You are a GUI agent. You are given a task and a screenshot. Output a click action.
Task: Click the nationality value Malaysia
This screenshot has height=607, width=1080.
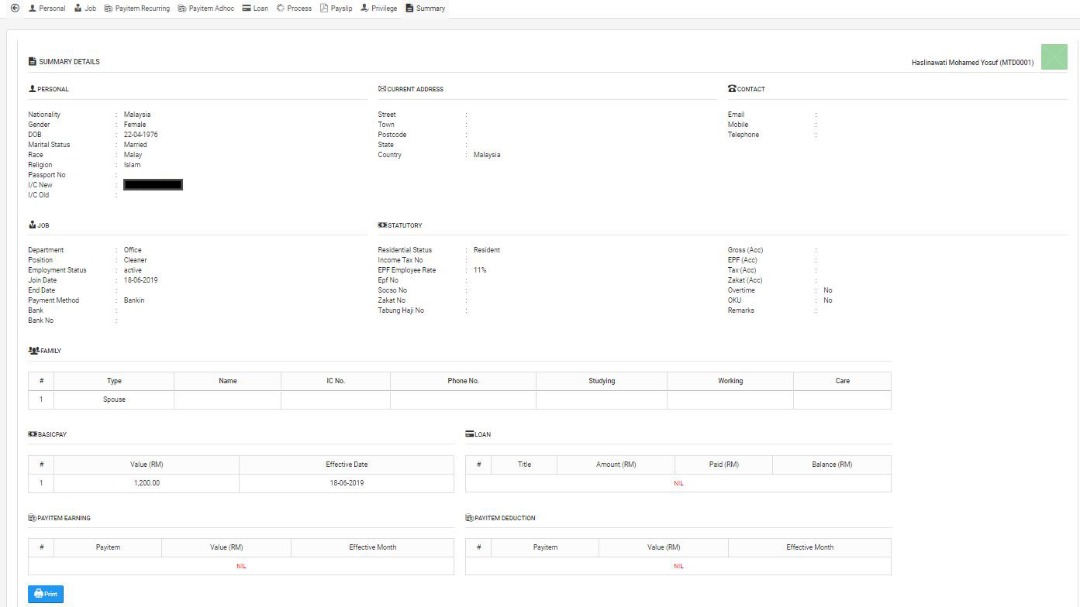point(137,114)
